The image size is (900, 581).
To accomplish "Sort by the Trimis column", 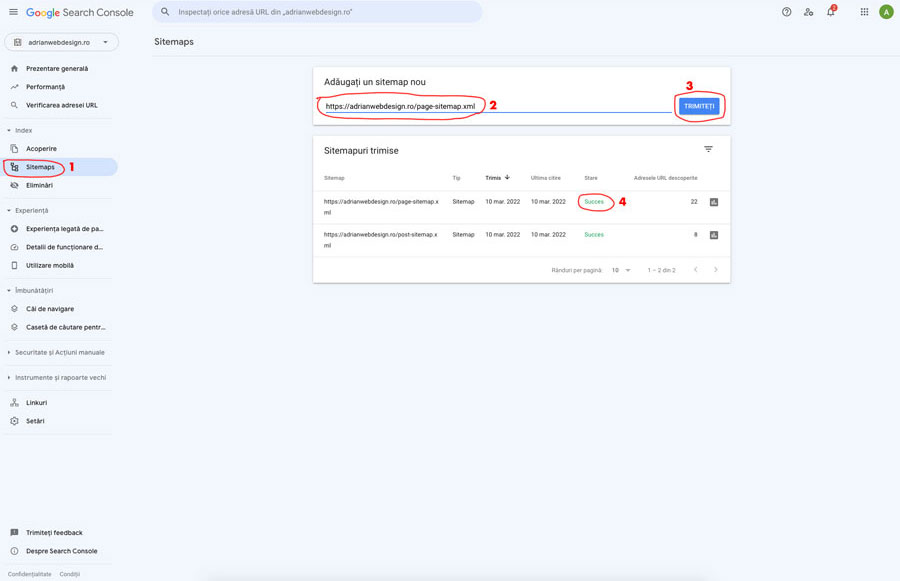I will coord(498,178).
